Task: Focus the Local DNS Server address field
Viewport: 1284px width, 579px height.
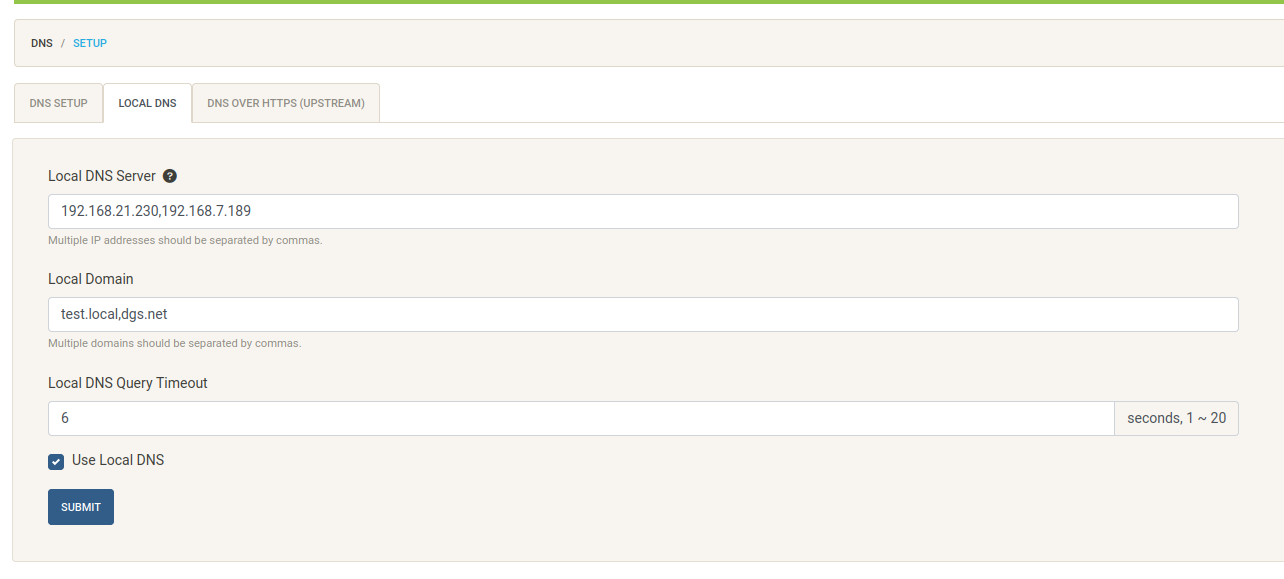Action: click(x=643, y=211)
